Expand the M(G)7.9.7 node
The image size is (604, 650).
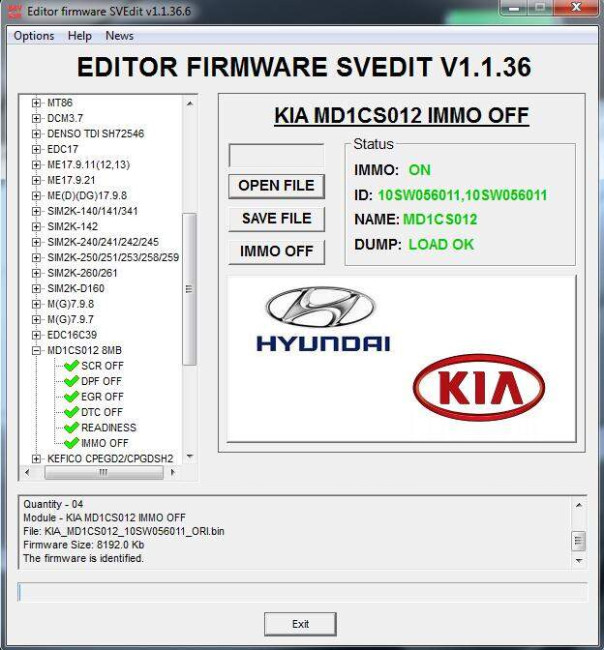pos(36,319)
